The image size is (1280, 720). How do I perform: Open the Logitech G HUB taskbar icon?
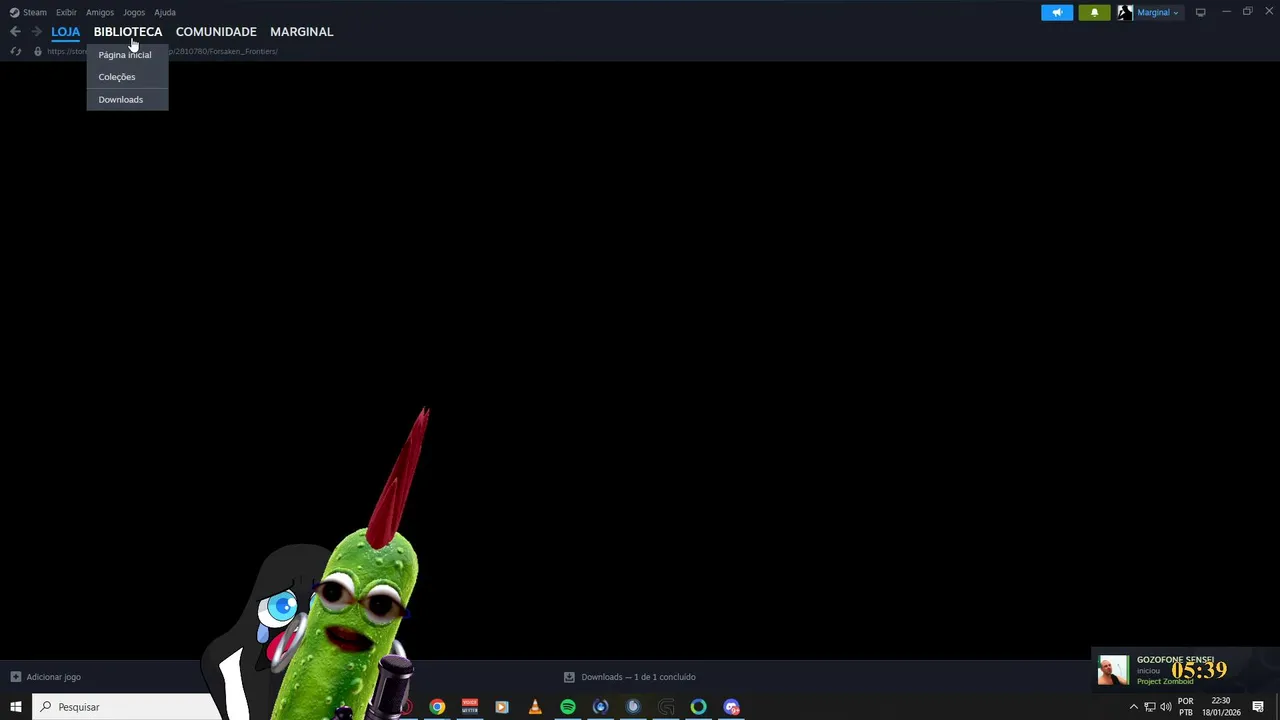[x=666, y=707]
